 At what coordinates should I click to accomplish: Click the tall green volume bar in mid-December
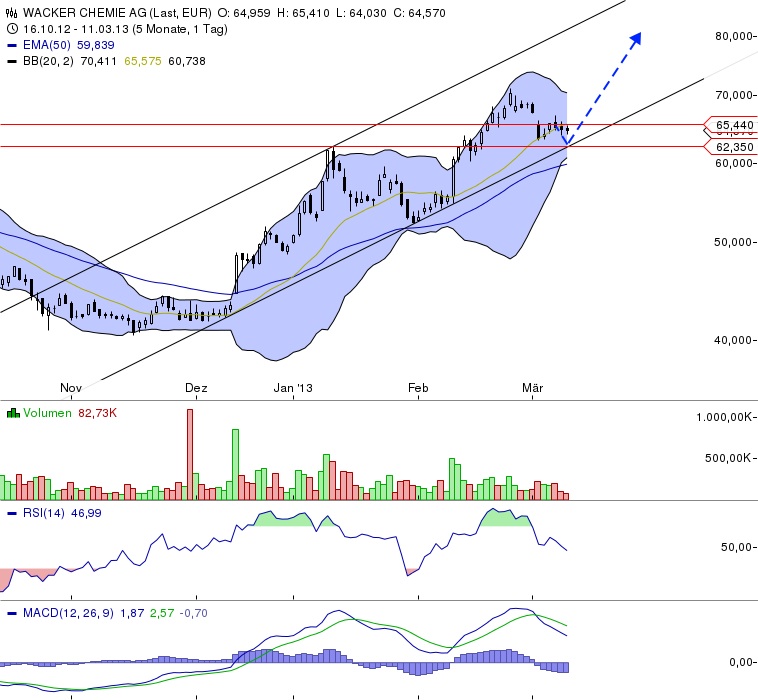(235, 464)
